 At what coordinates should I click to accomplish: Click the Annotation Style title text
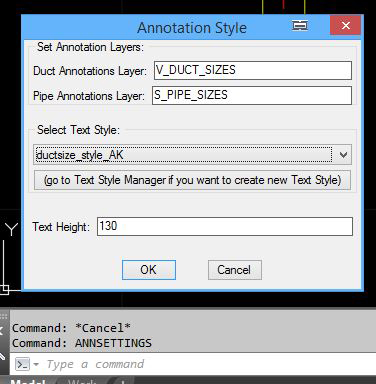192,28
